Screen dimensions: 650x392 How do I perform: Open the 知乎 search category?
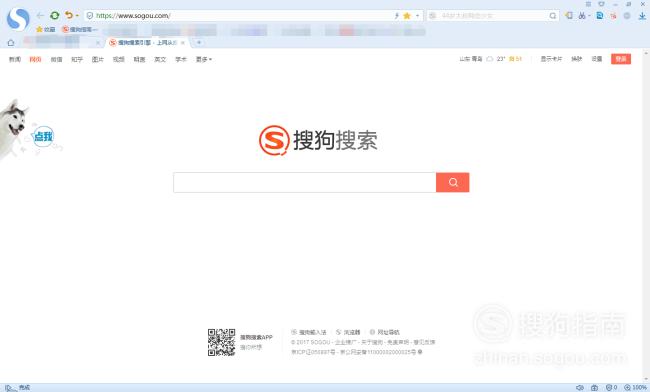click(x=77, y=59)
